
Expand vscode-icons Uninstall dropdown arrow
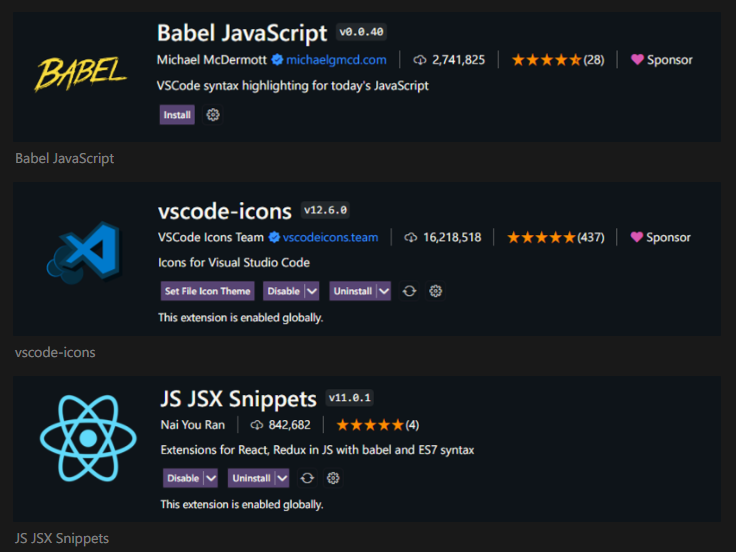tap(384, 291)
